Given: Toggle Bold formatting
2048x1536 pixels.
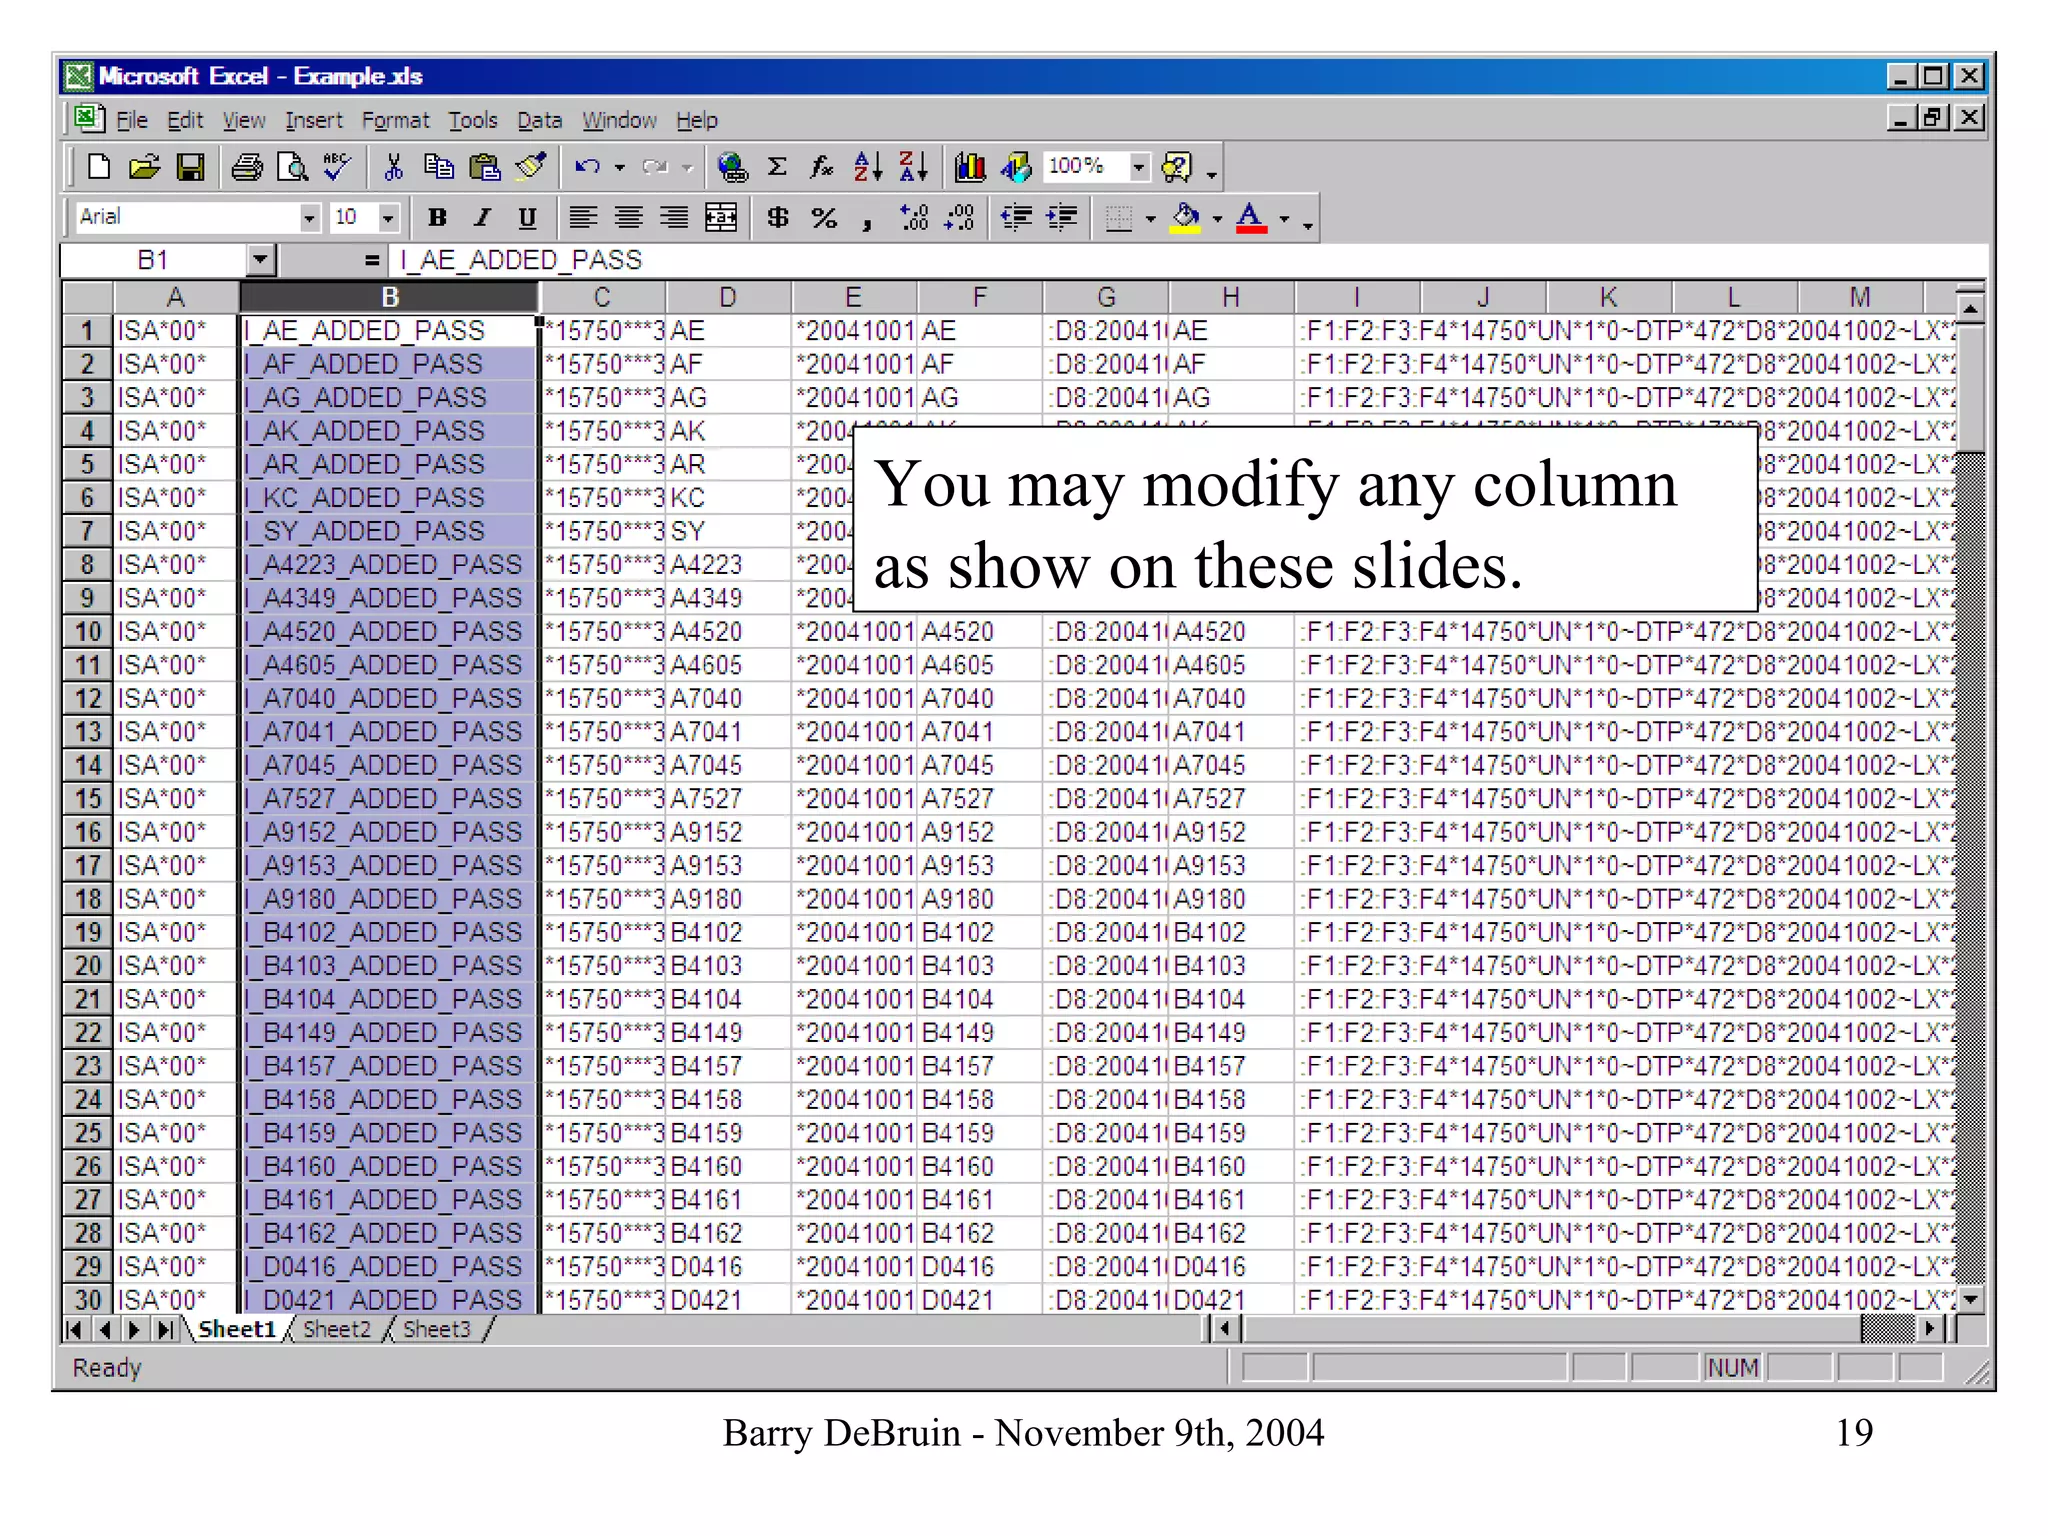Looking at the screenshot, I should point(437,217).
